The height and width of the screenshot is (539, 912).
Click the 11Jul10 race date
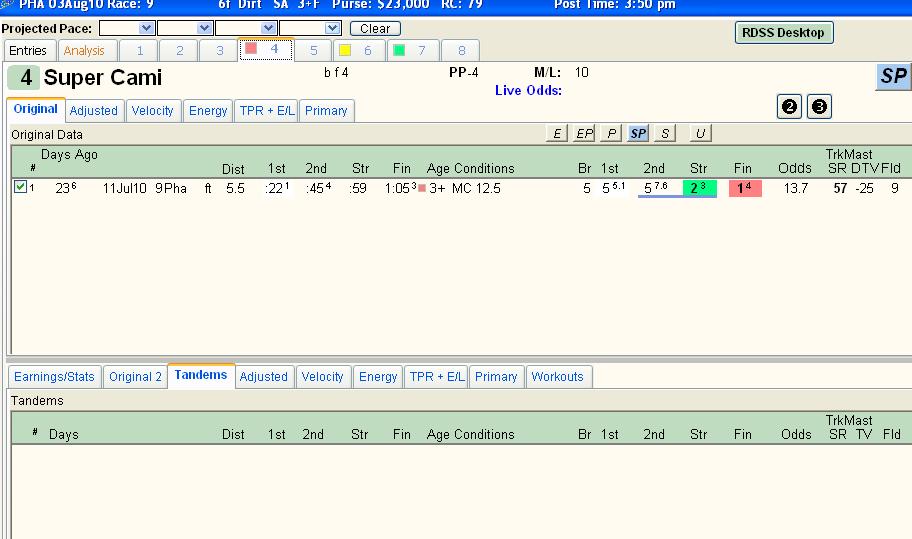(124, 188)
